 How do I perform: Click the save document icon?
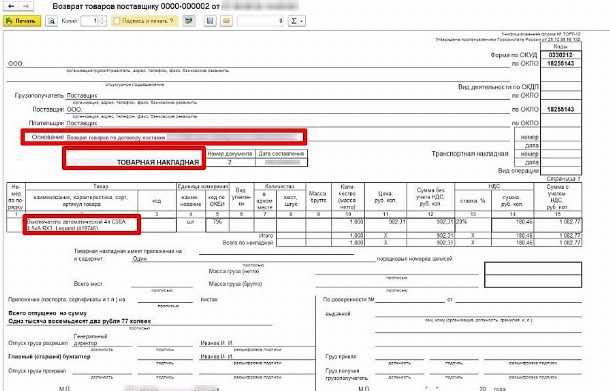[210, 21]
